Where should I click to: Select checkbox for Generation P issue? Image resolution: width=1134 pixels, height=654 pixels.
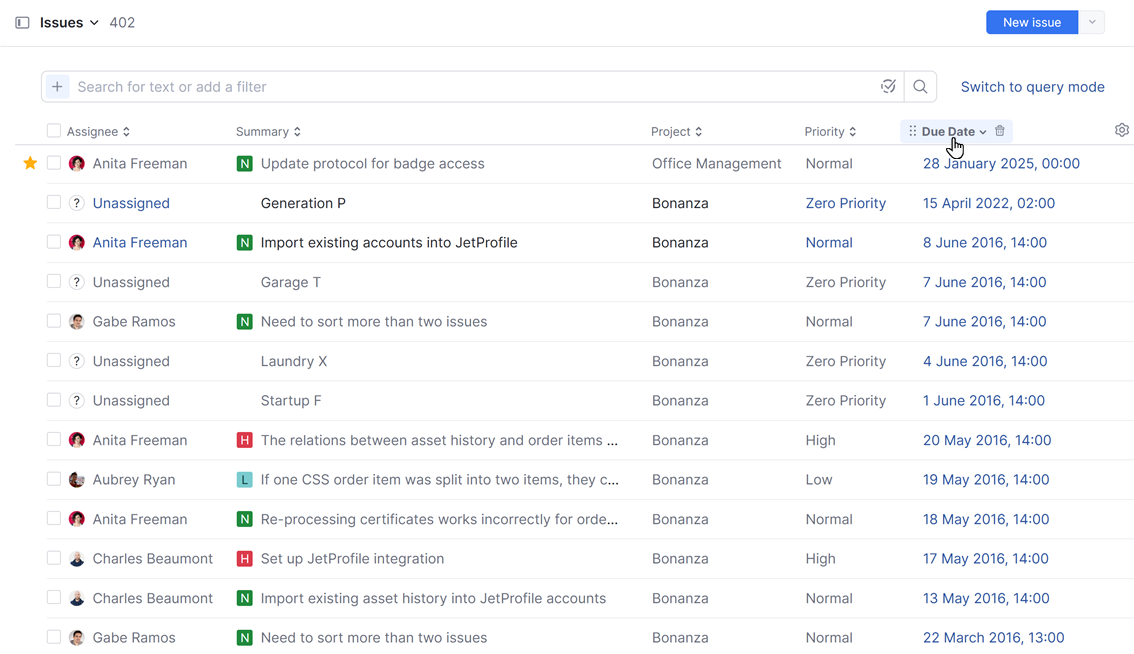(x=54, y=202)
